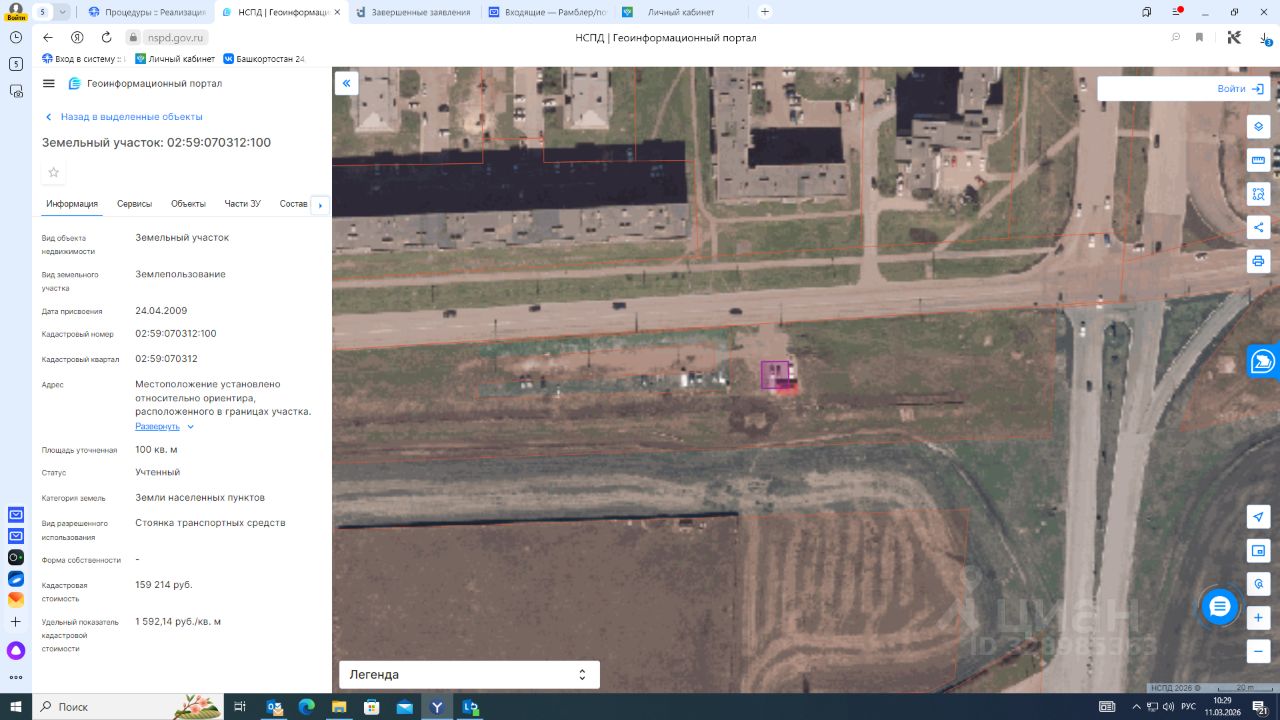Open the overview map window icon
The height and width of the screenshot is (720, 1280).
(1258, 550)
